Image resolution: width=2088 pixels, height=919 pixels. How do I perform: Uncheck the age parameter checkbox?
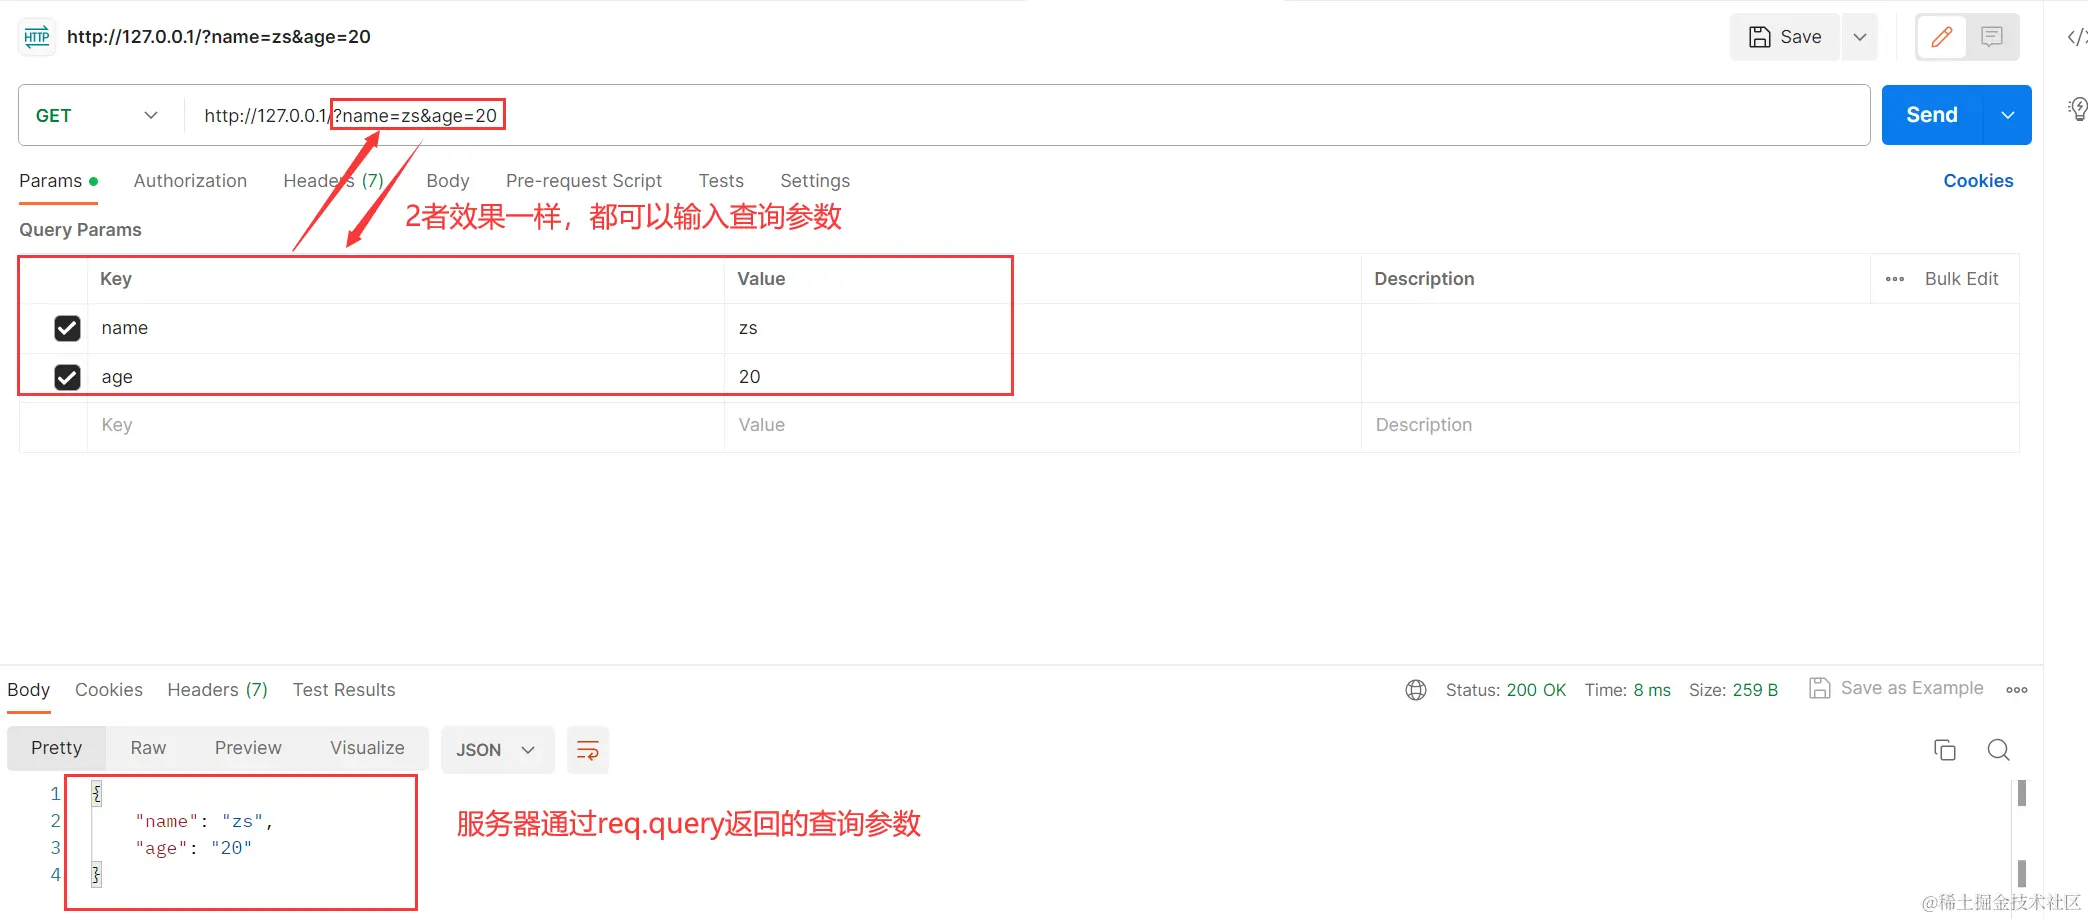coord(67,377)
